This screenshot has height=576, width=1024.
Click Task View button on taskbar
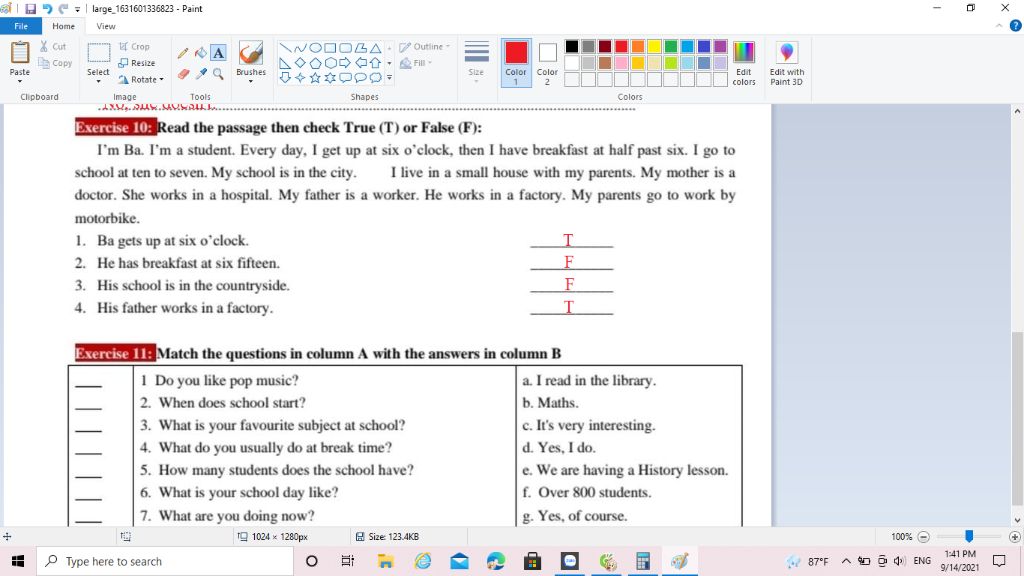347,561
